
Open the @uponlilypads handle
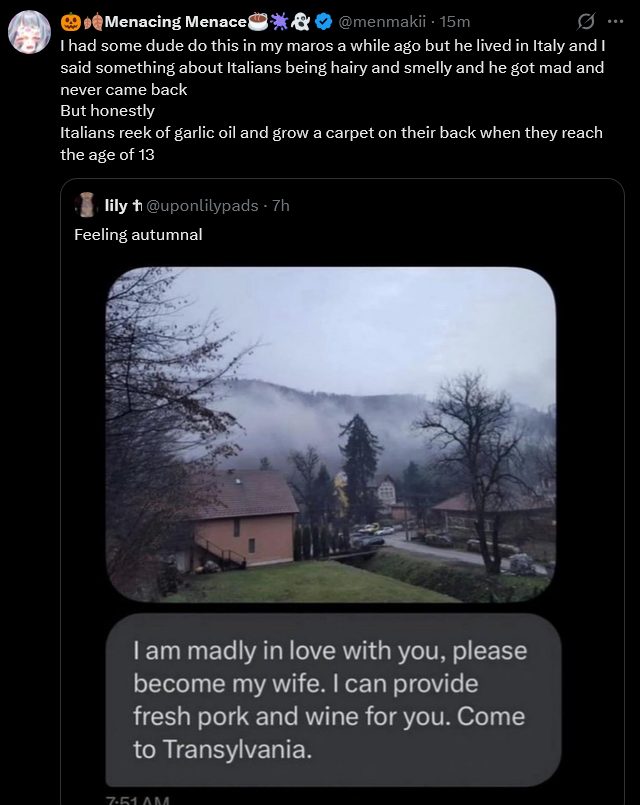[202, 205]
